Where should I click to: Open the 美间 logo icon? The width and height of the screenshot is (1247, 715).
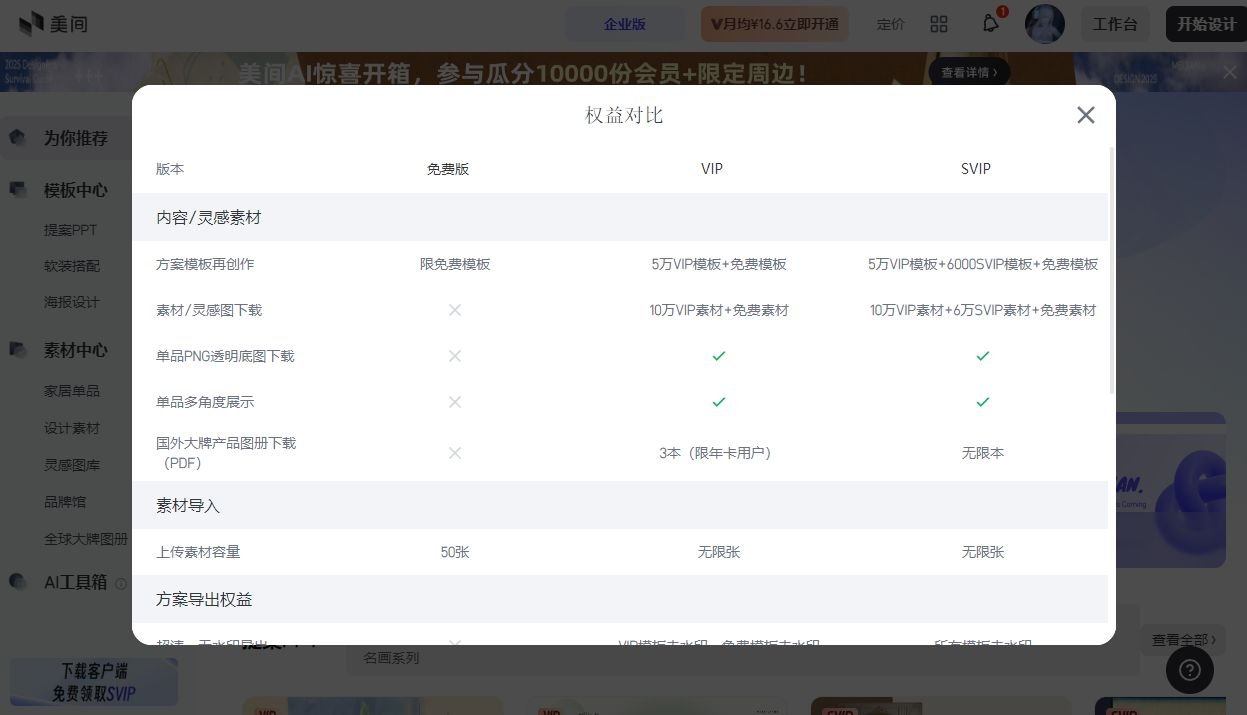click(x=28, y=24)
